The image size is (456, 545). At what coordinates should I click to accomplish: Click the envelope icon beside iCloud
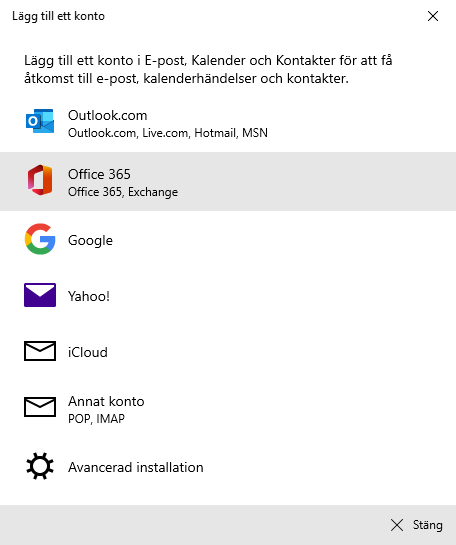click(x=40, y=351)
